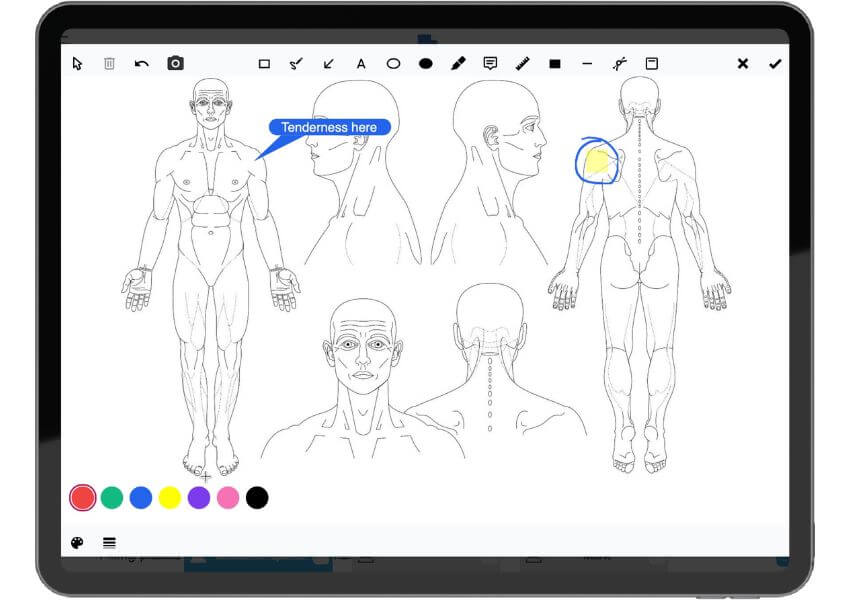850x600 pixels.
Task: Open the line thickness menu
Action: [x=109, y=543]
